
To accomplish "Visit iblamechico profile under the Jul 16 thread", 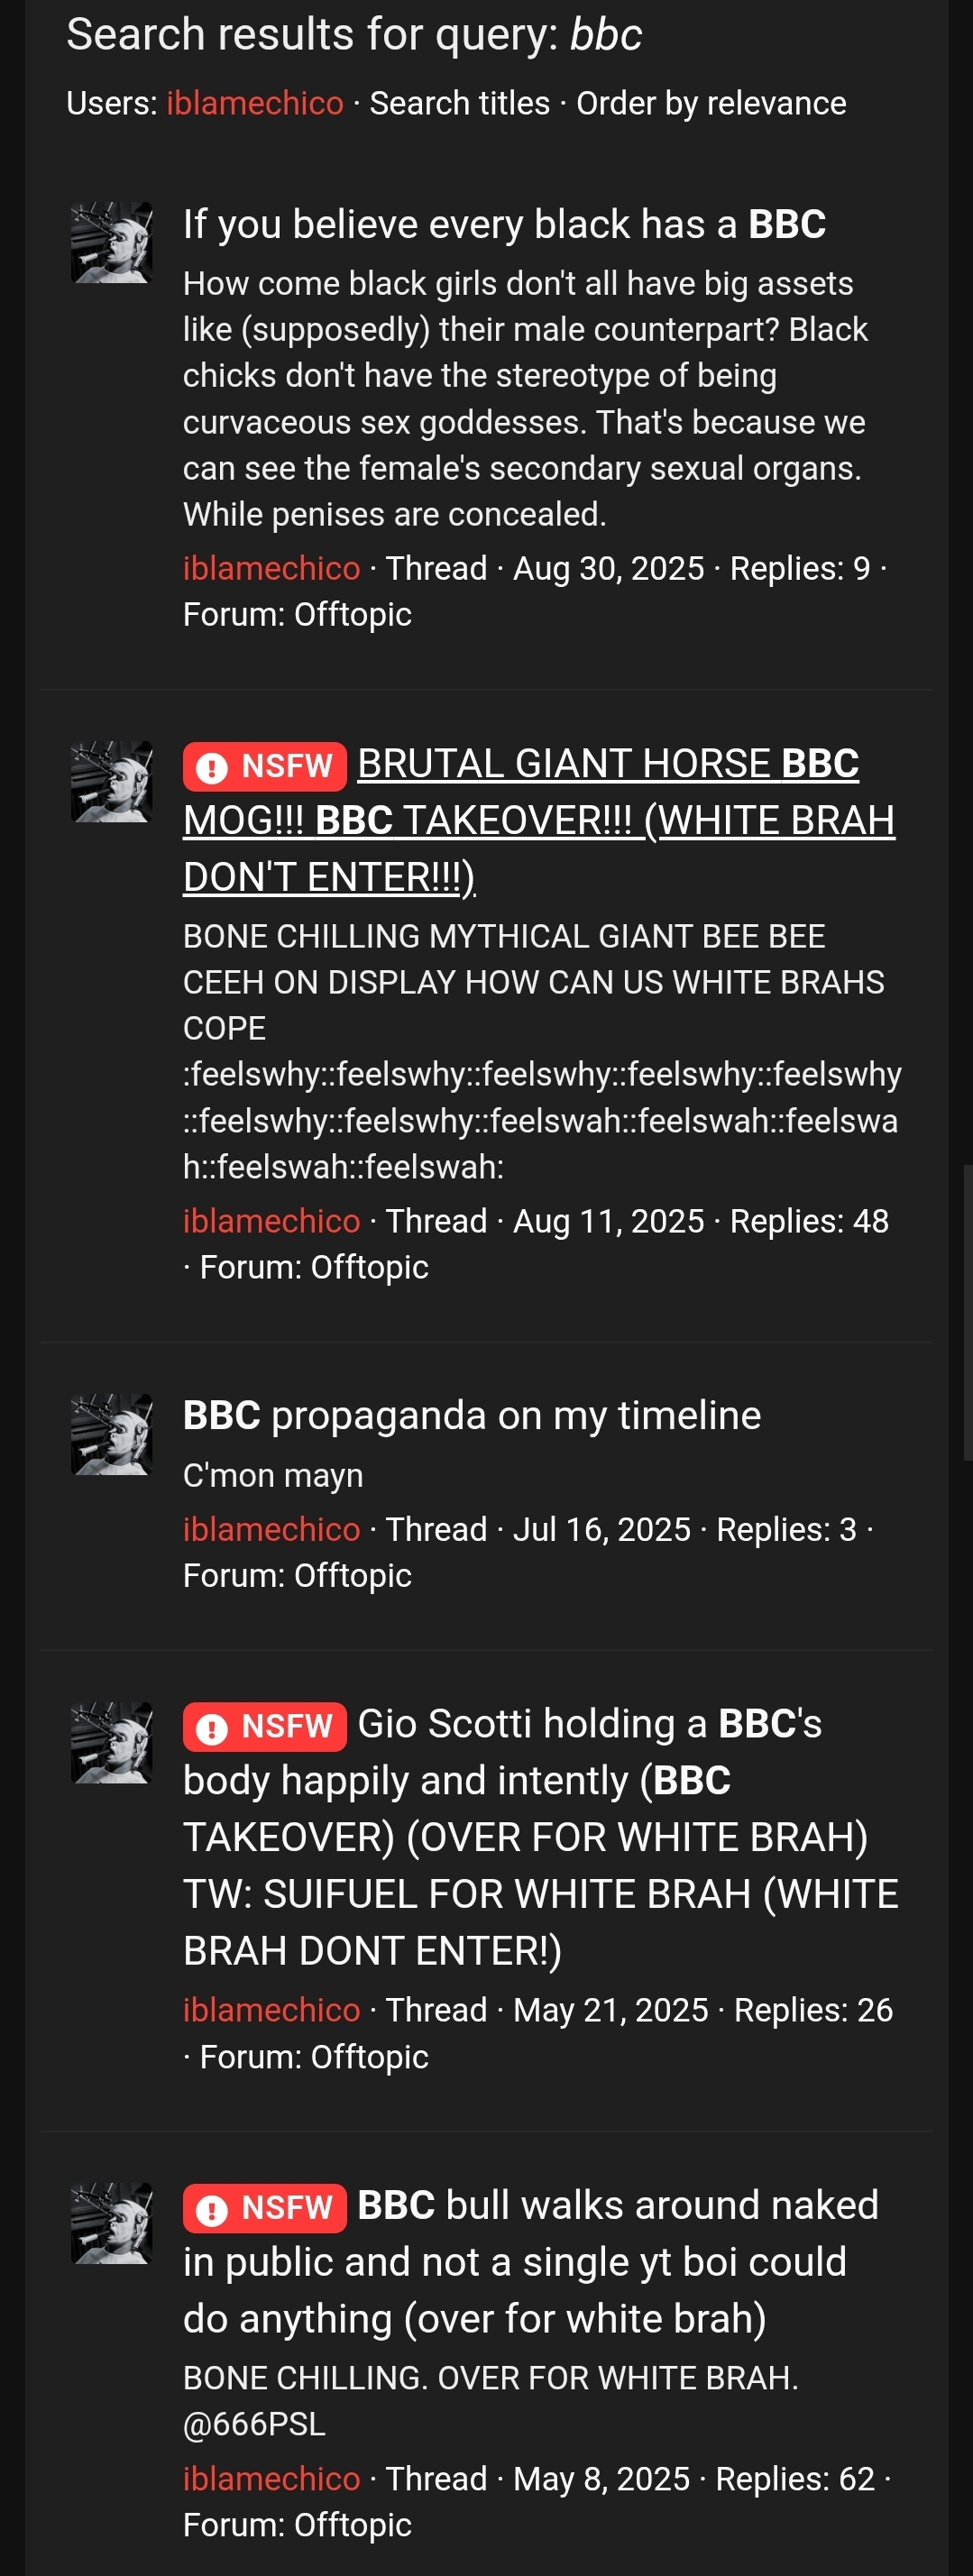I will pos(271,1529).
